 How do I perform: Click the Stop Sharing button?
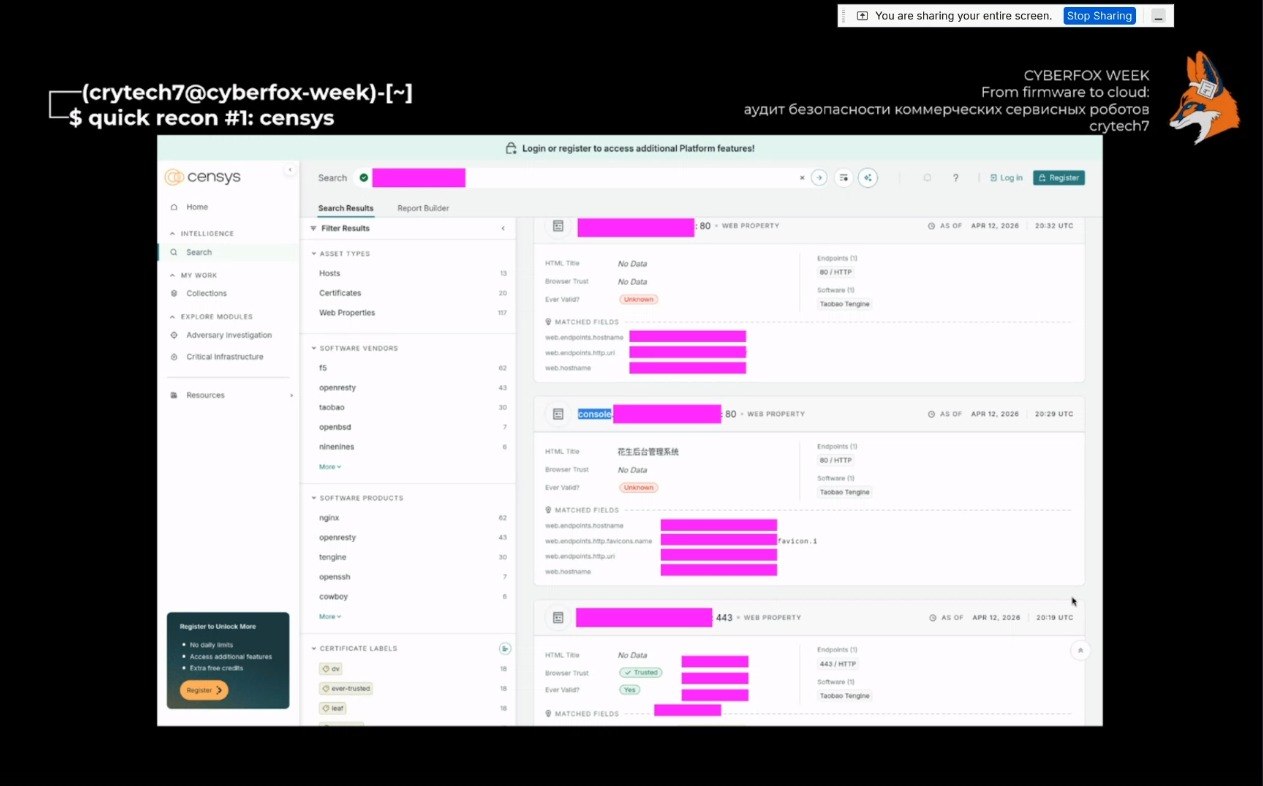point(1099,16)
